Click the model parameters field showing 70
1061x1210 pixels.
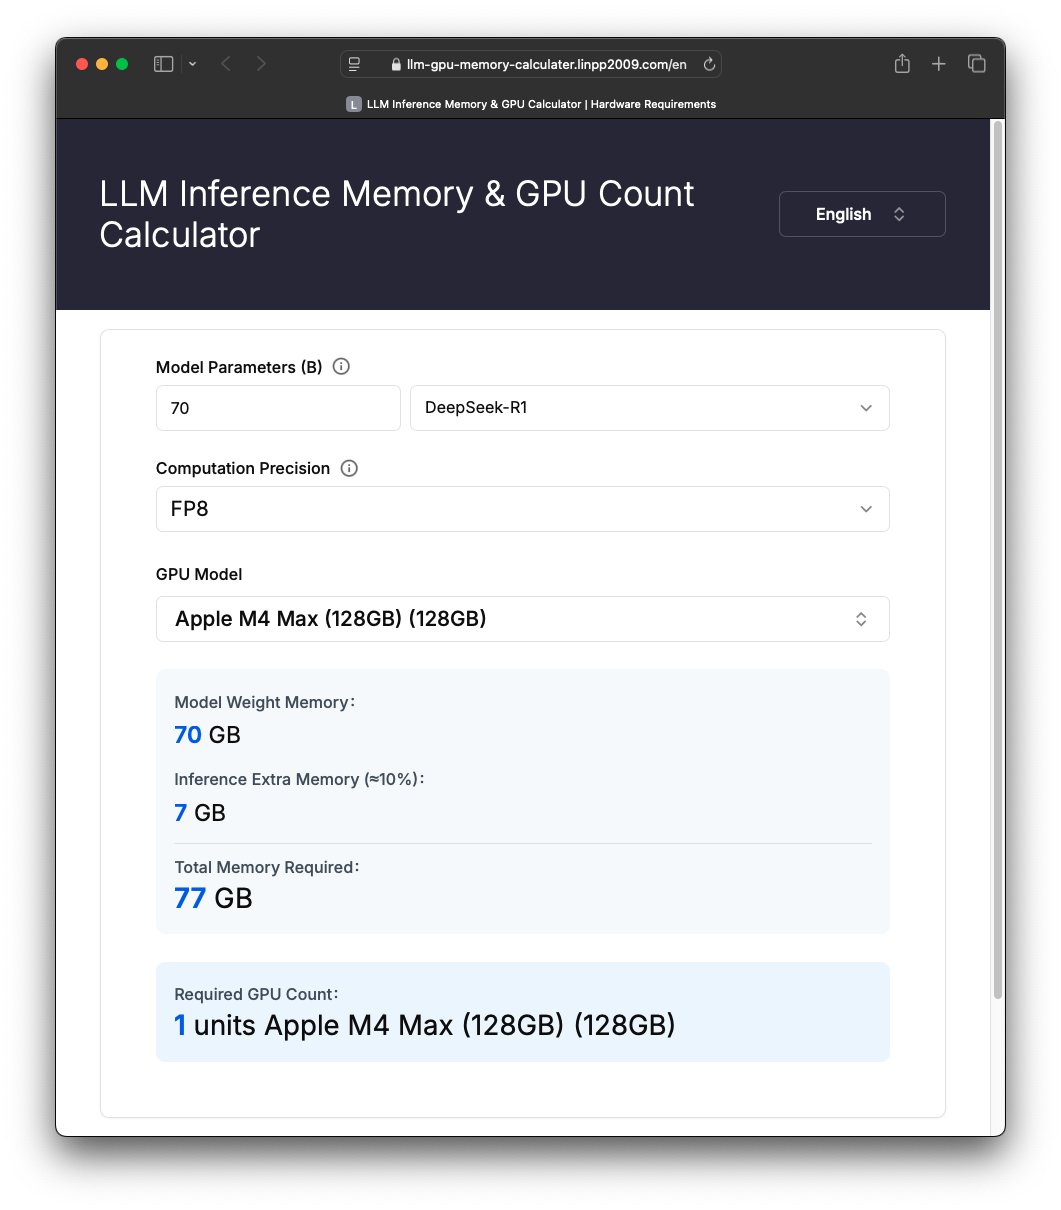pos(278,408)
